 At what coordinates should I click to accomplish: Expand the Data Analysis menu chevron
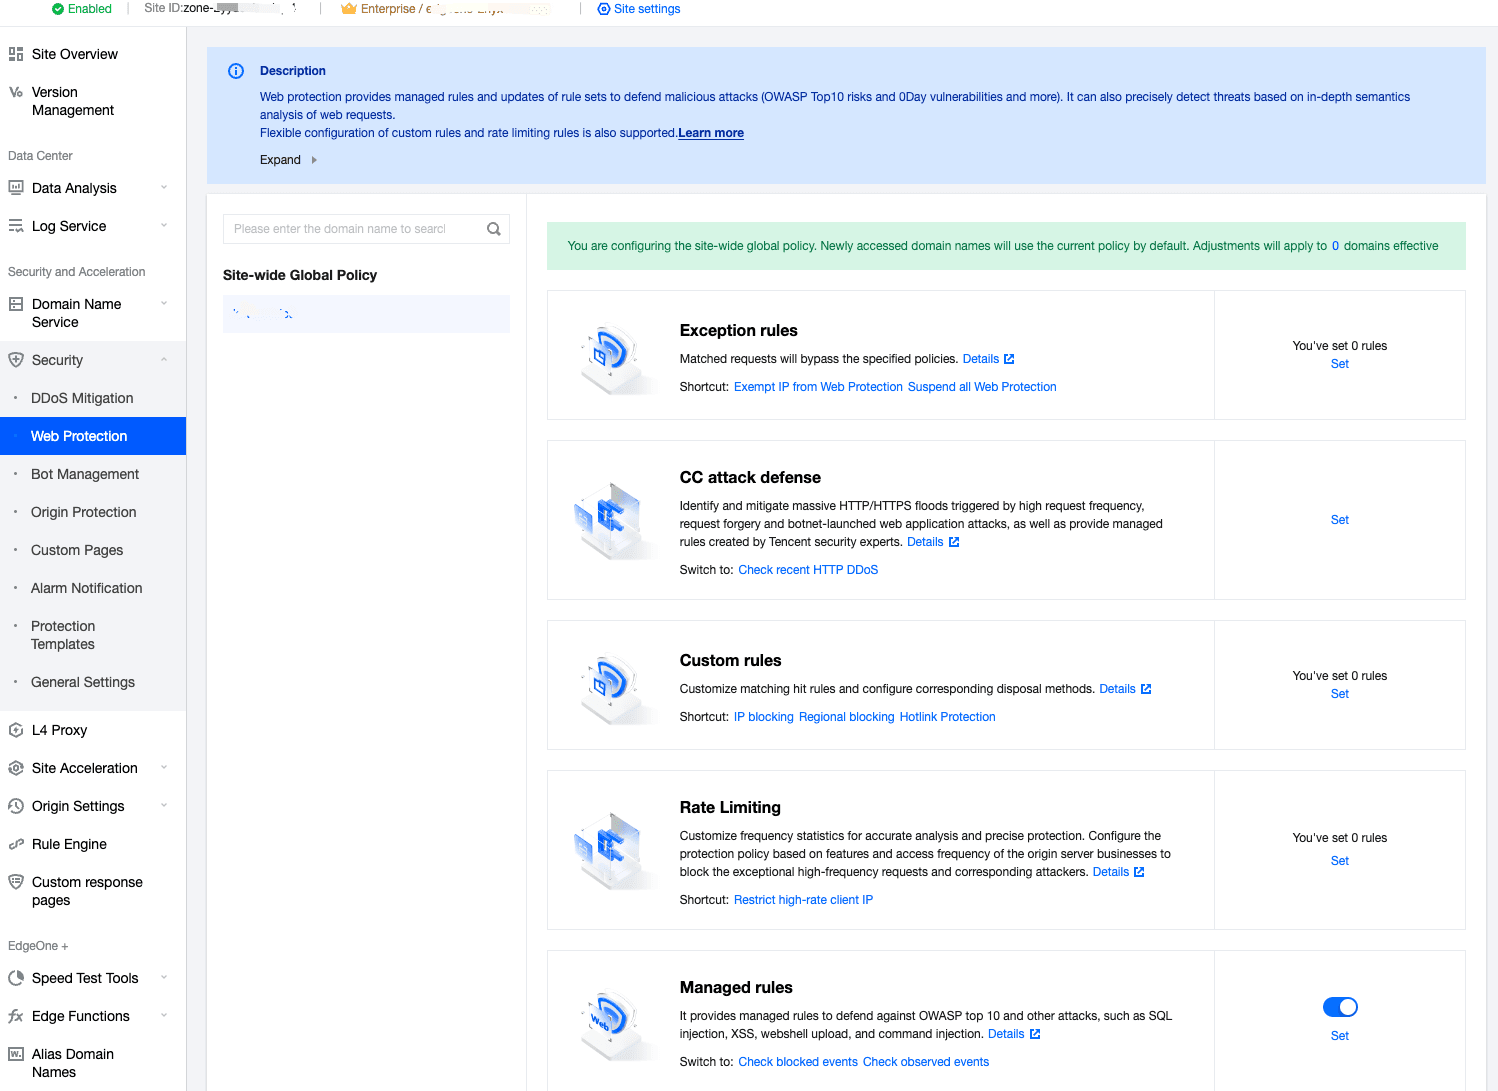pyautogui.click(x=164, y=187)
